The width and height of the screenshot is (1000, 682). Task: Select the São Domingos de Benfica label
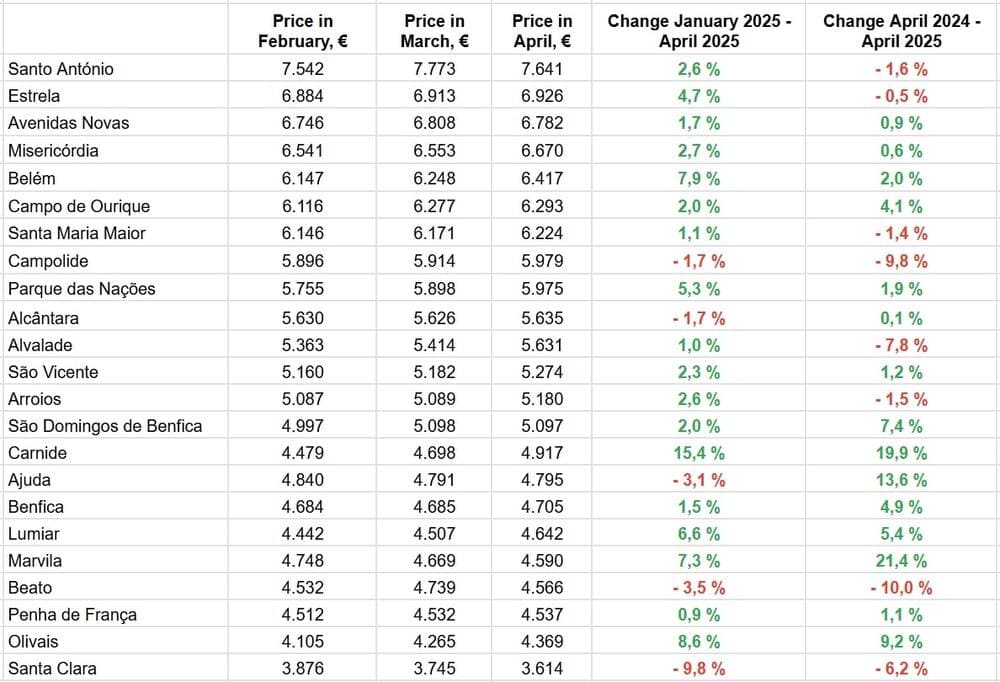click(105, 426)
